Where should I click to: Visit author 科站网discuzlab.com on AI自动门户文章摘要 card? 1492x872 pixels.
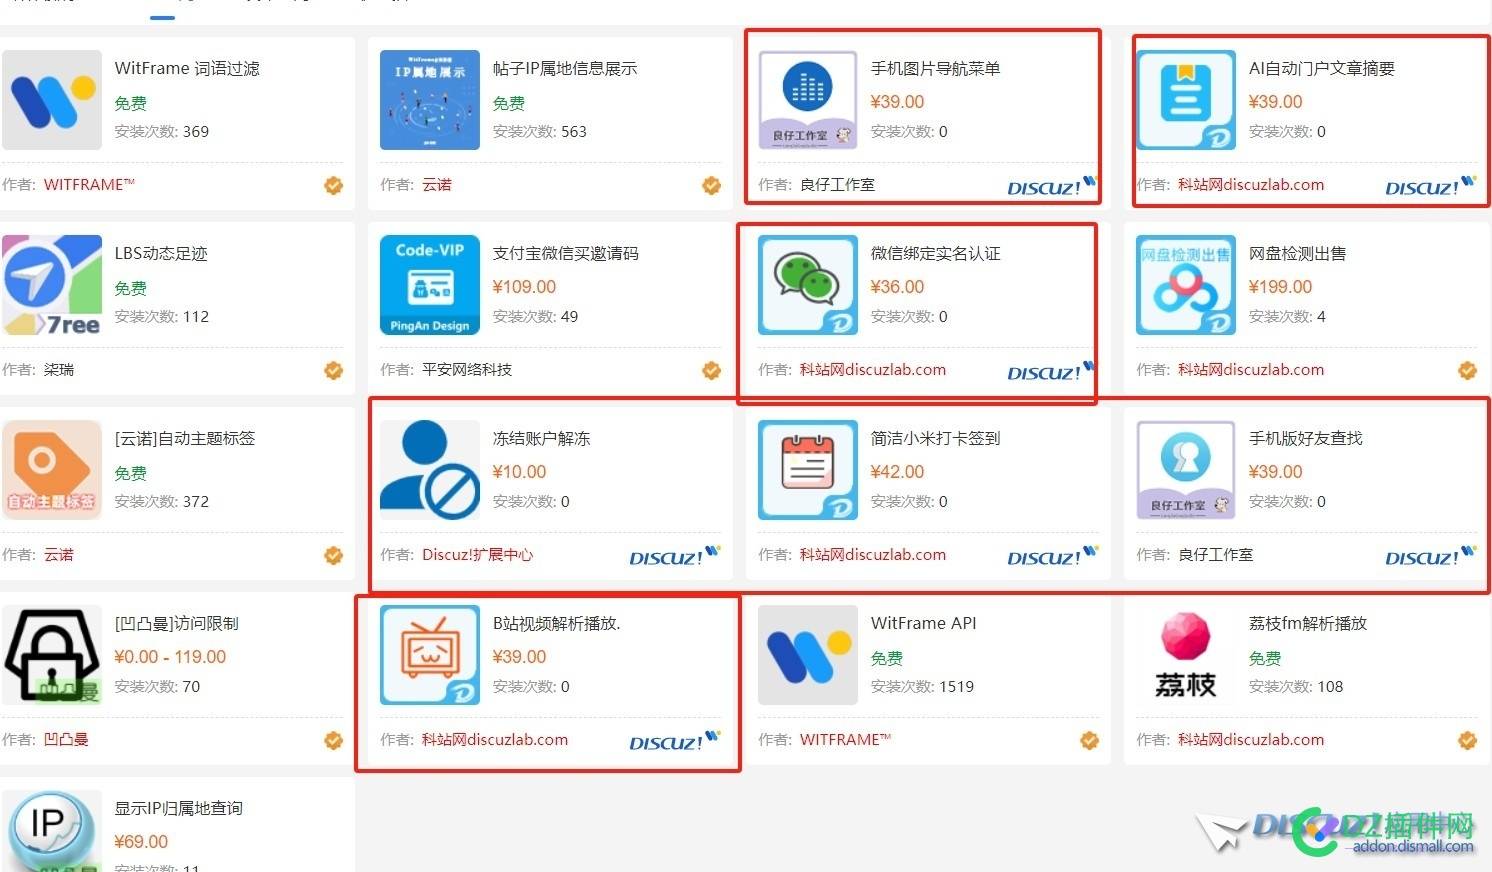tap(1251, 184)
